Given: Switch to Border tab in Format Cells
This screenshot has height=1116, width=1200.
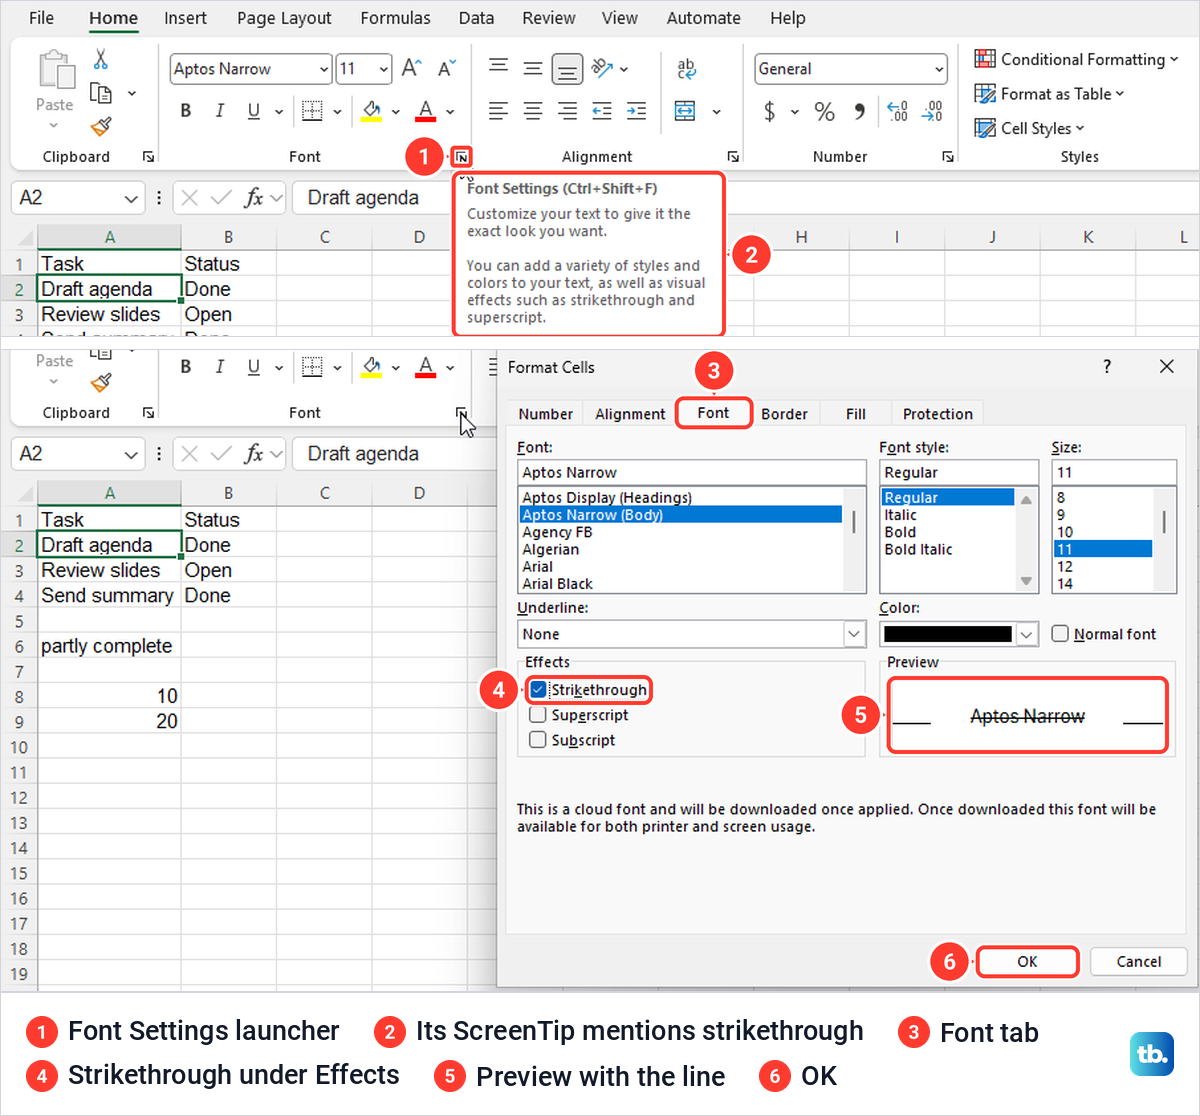Looking at the screenshot, I should point(784,414).
